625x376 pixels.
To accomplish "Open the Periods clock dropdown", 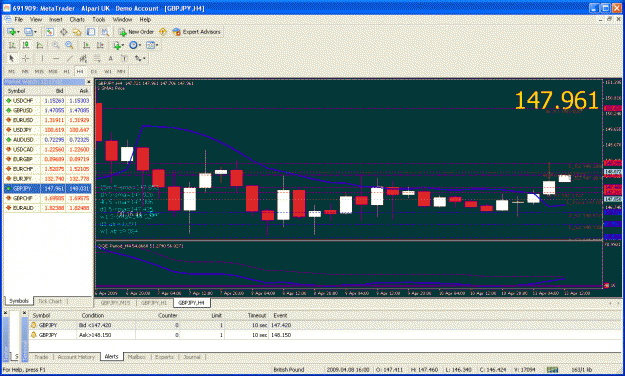I will coord(136,45).
